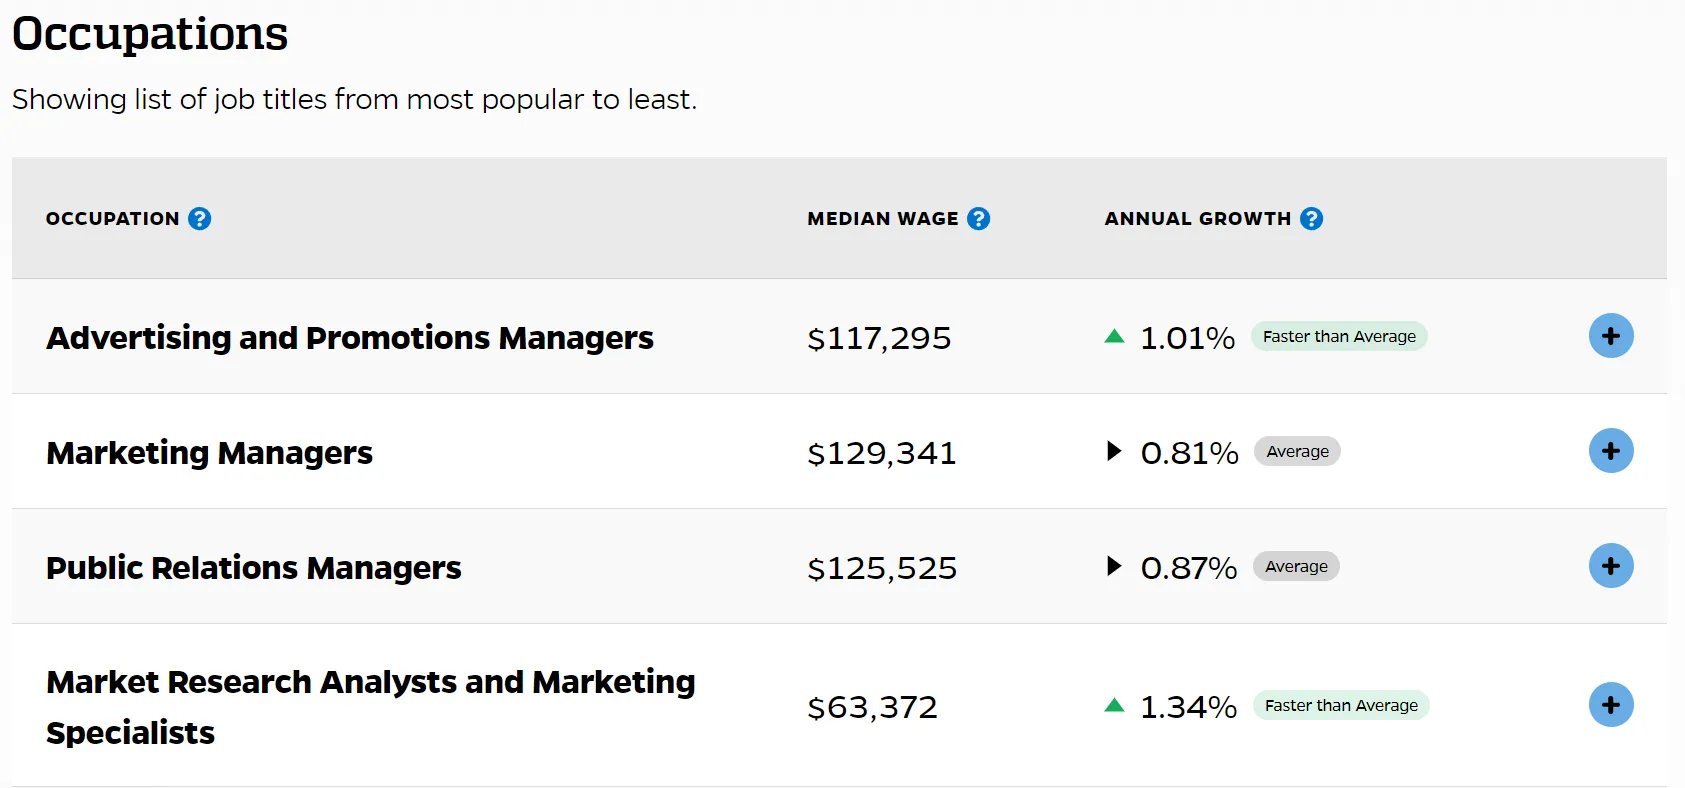
Task: Open the Marketing Managers job title
Action: (210, 453)
